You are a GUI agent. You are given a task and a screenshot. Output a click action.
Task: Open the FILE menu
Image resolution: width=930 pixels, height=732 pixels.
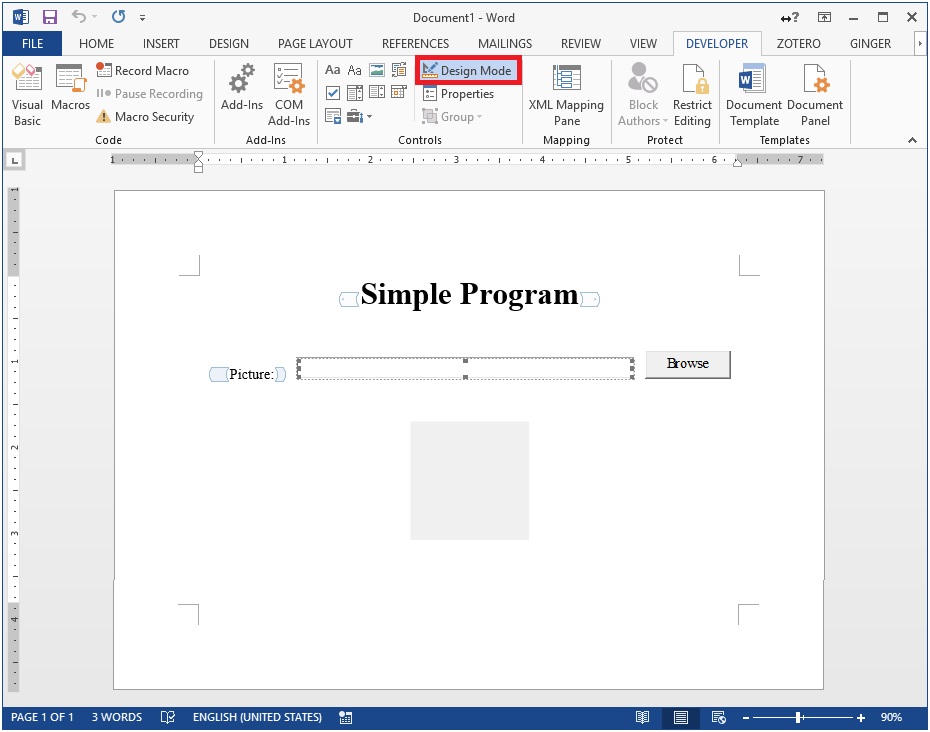tap(32, 44)
